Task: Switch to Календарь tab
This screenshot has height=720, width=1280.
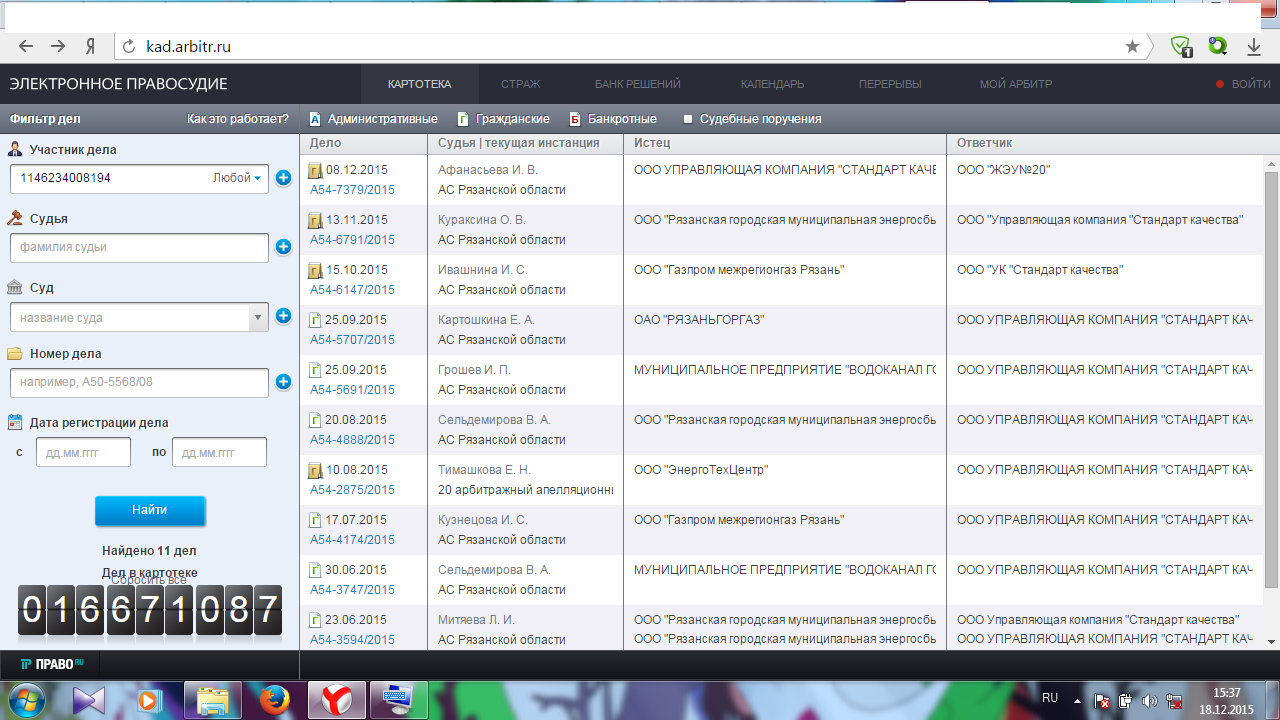Action: tap(772, 84)
